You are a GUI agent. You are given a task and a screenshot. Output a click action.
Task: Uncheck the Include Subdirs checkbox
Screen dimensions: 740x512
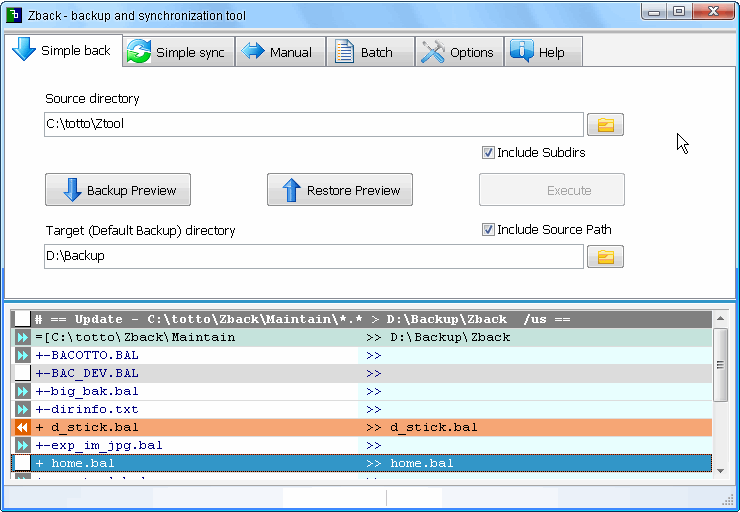pos(488,153)
